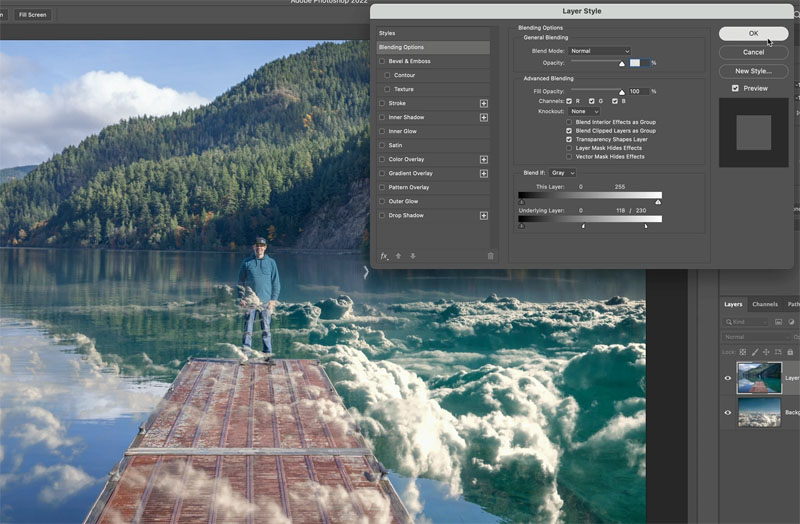Select the top layer thumbnail

click(759, 378)
